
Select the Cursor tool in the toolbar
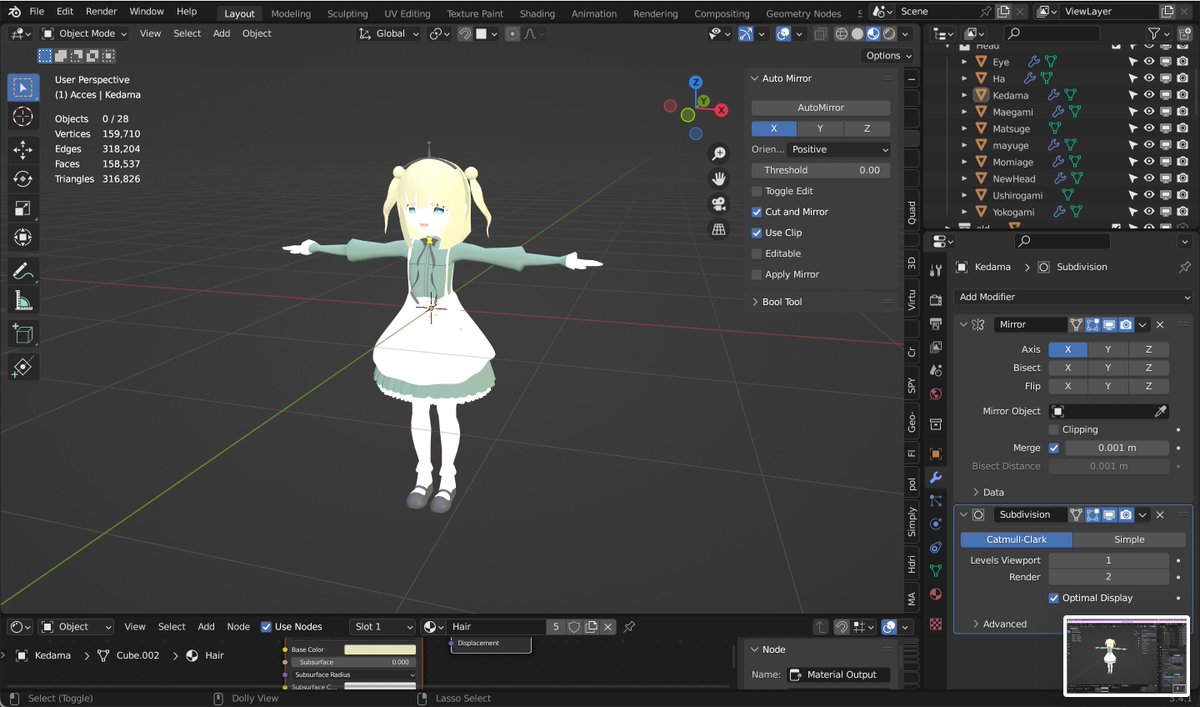pyautogui.click(x=23, y=117)
